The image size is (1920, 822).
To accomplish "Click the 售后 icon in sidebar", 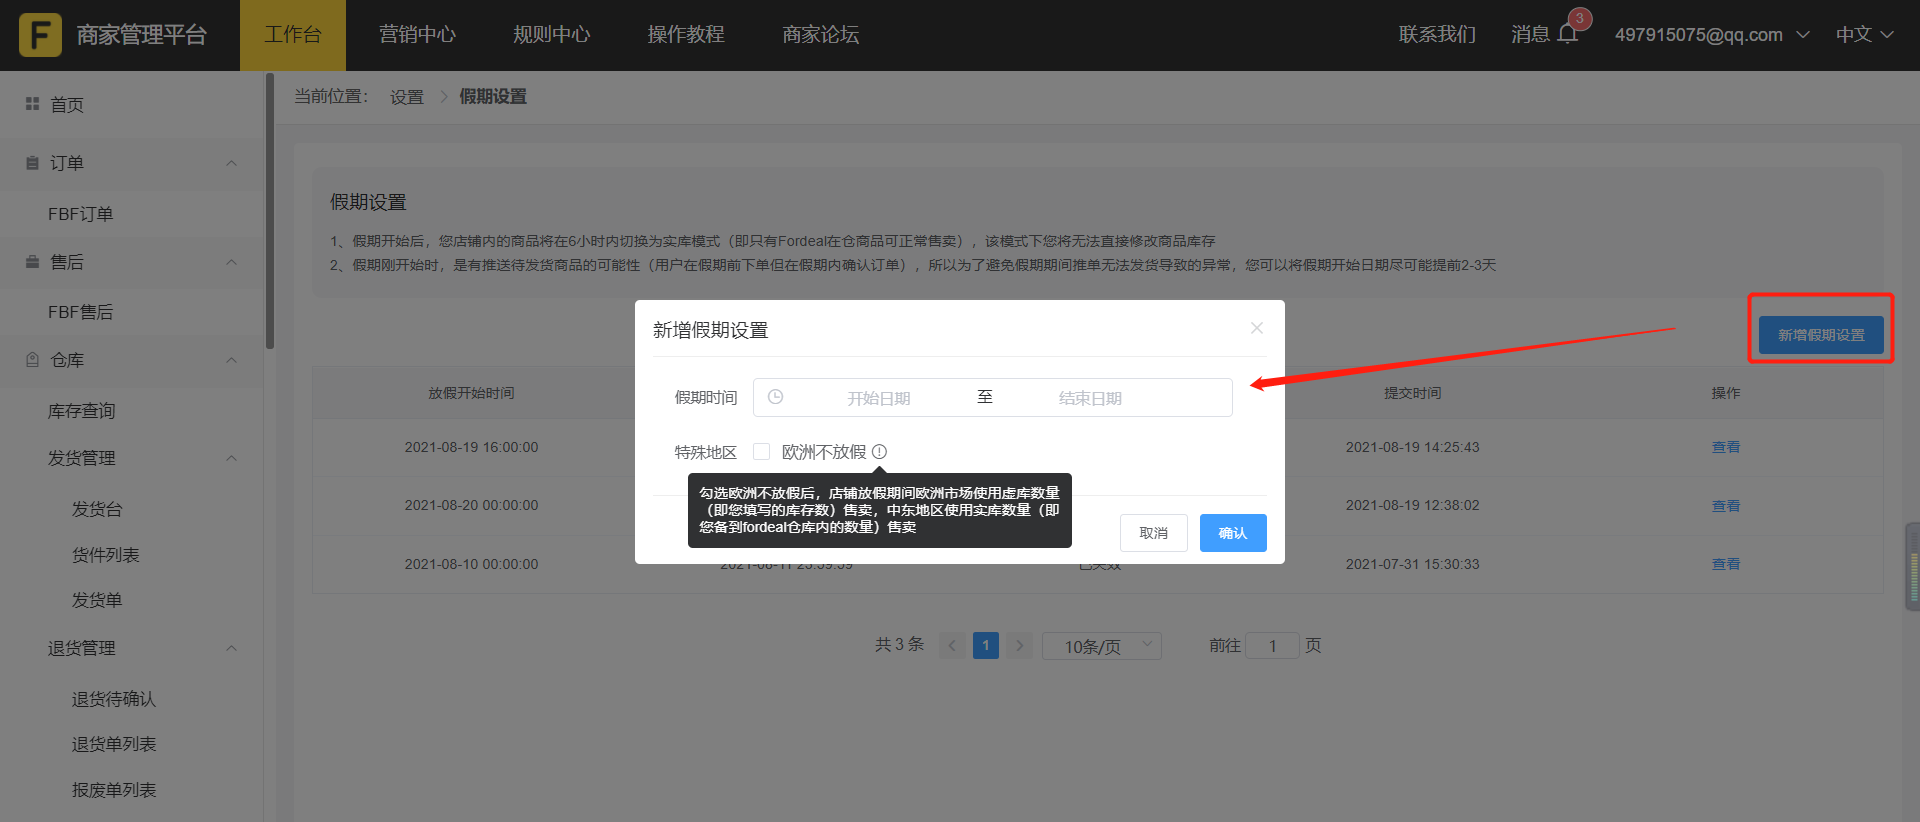I will pyautogui.click(x=32, y=262).
